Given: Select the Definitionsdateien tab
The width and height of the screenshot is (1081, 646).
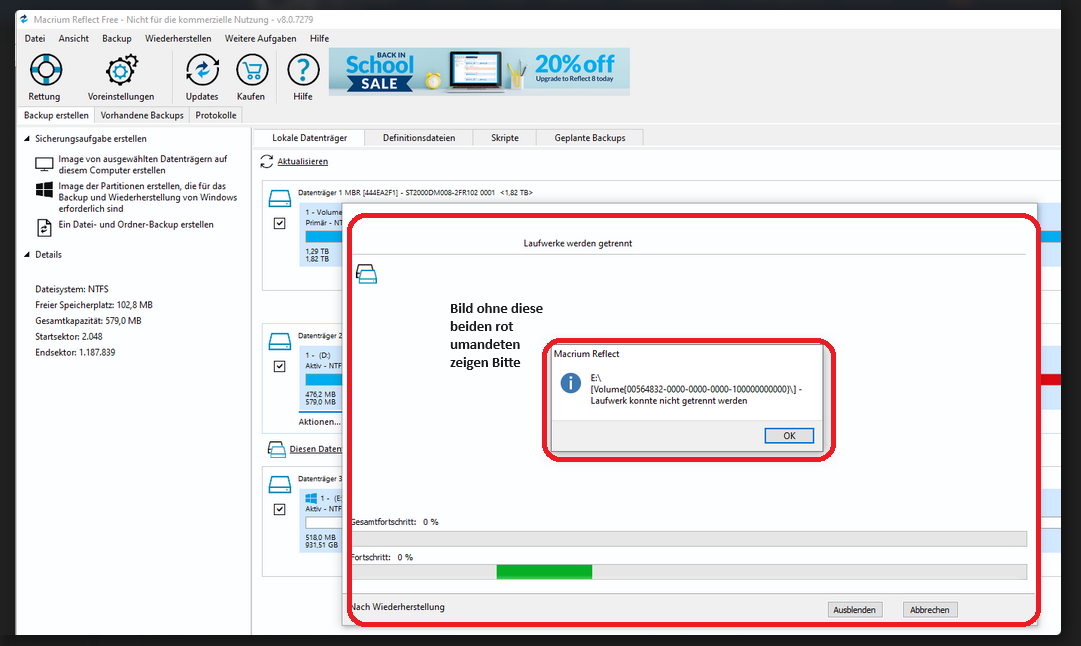Looking at the screenshot, I should 418,138.
